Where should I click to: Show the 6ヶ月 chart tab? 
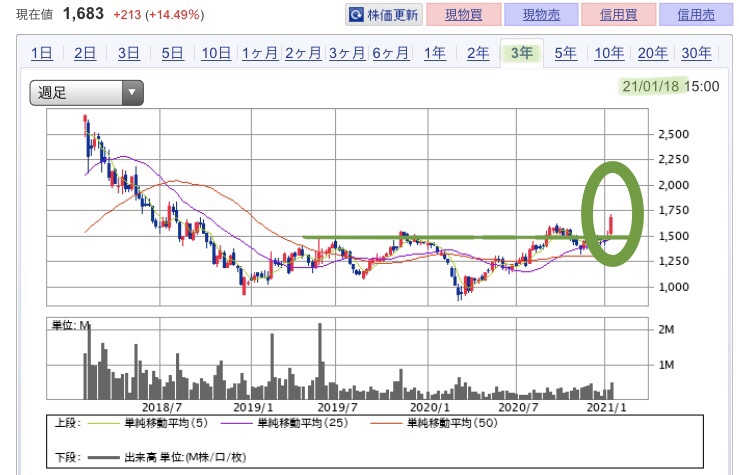tap(391, 54)
